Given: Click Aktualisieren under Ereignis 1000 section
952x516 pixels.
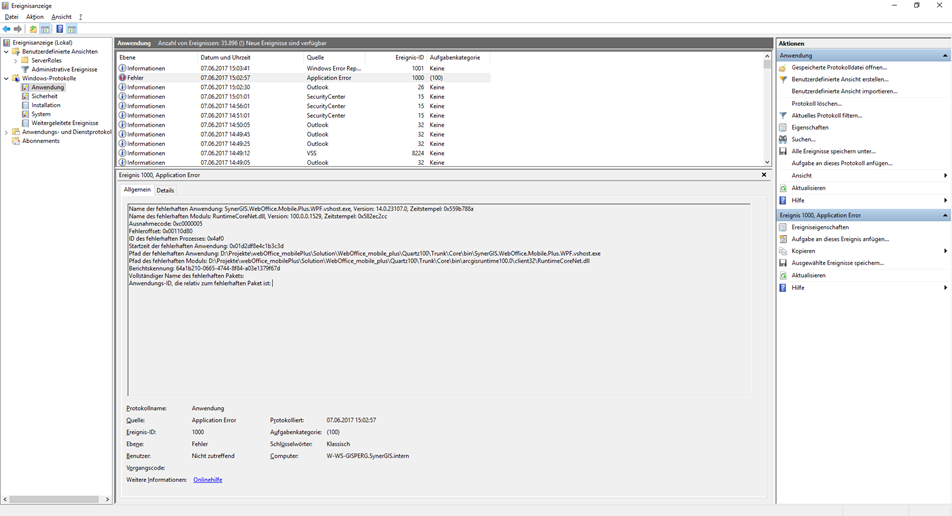Looking at the screenshot, I should 808,275.
